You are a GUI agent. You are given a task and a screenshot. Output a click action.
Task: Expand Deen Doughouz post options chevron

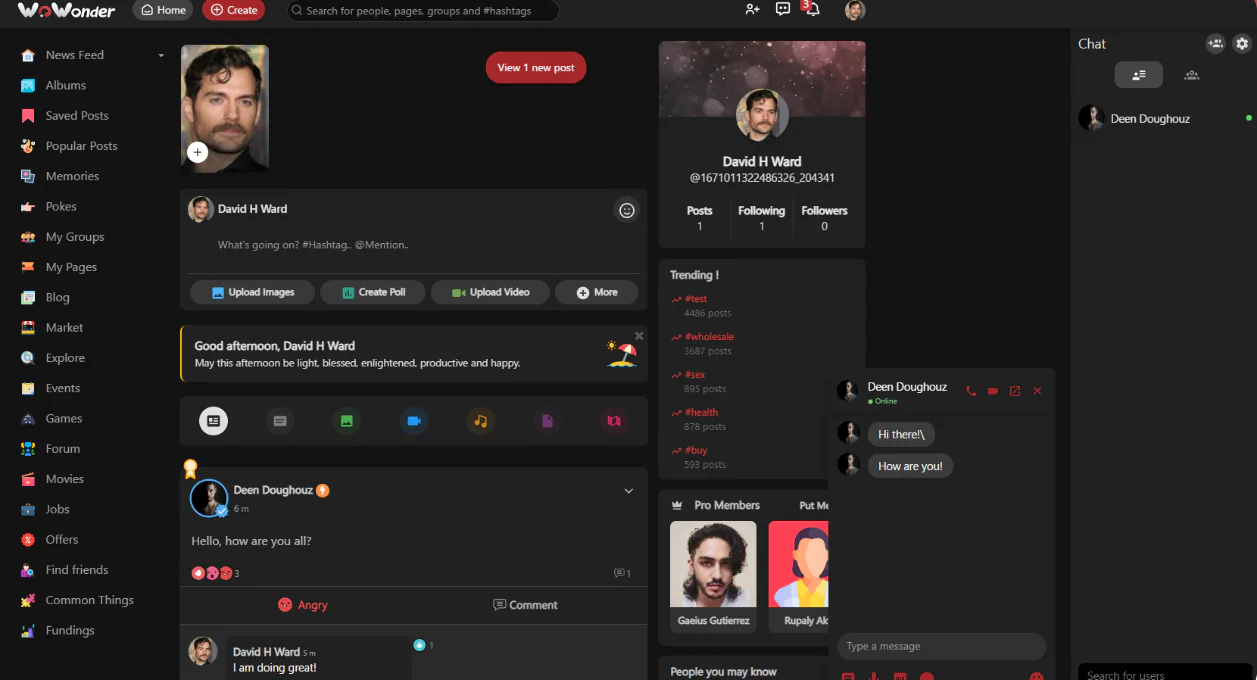629,491
